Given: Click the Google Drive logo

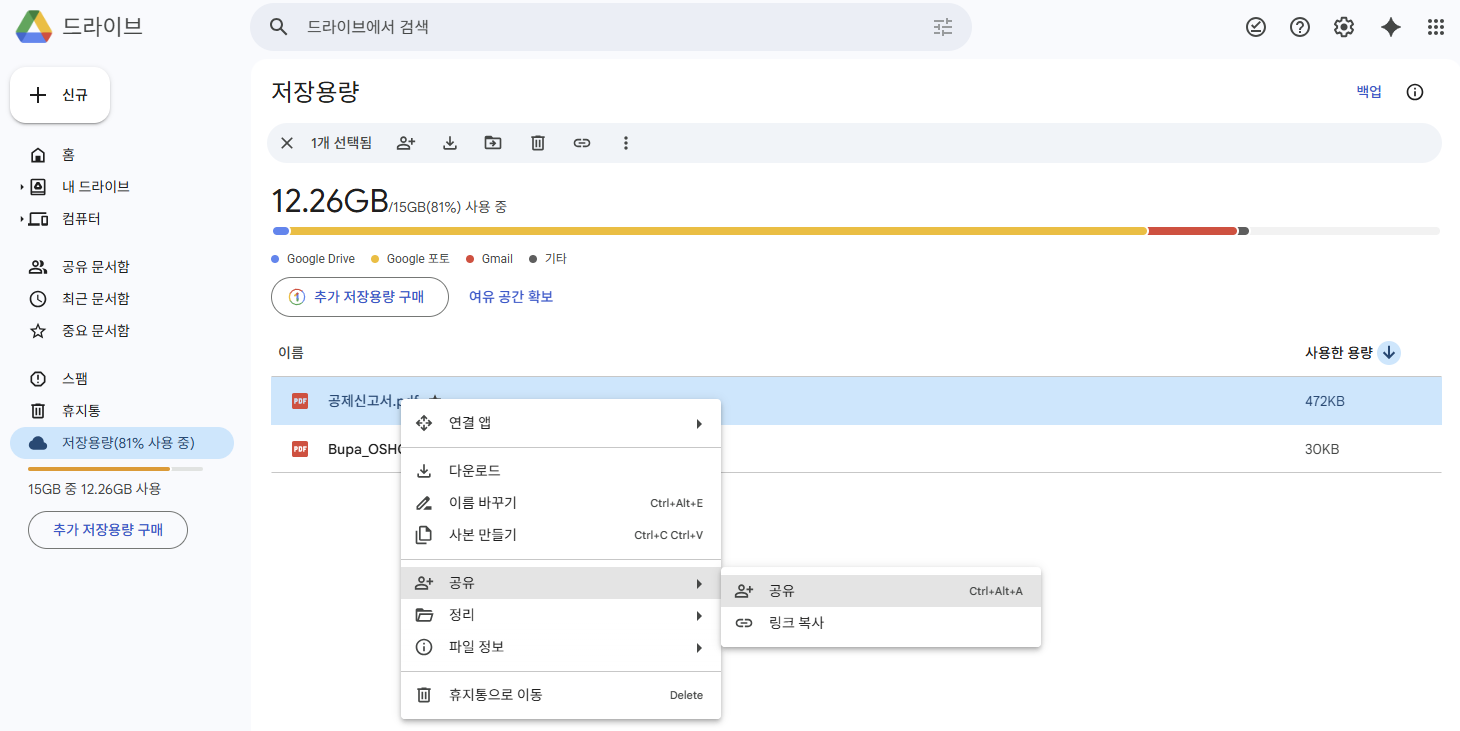Looking at the screenshot, I should click(33, 27).
